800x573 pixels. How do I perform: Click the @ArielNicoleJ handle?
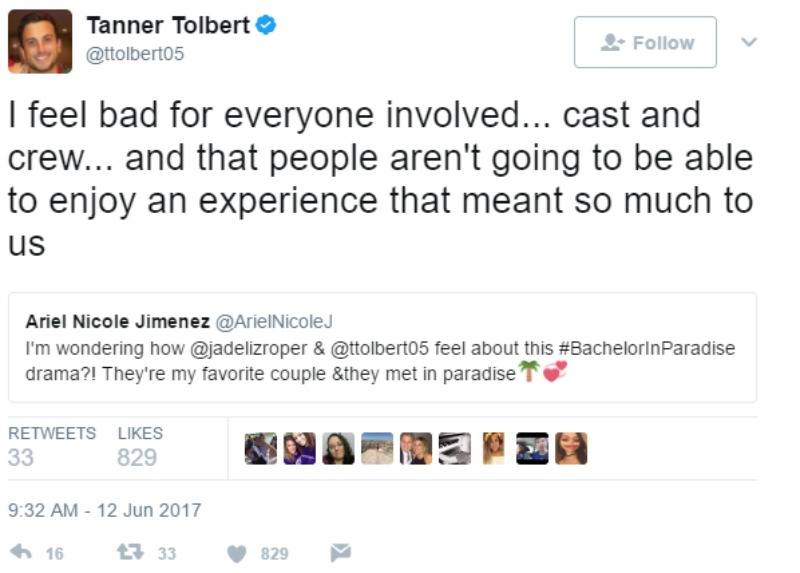point(274,321)
